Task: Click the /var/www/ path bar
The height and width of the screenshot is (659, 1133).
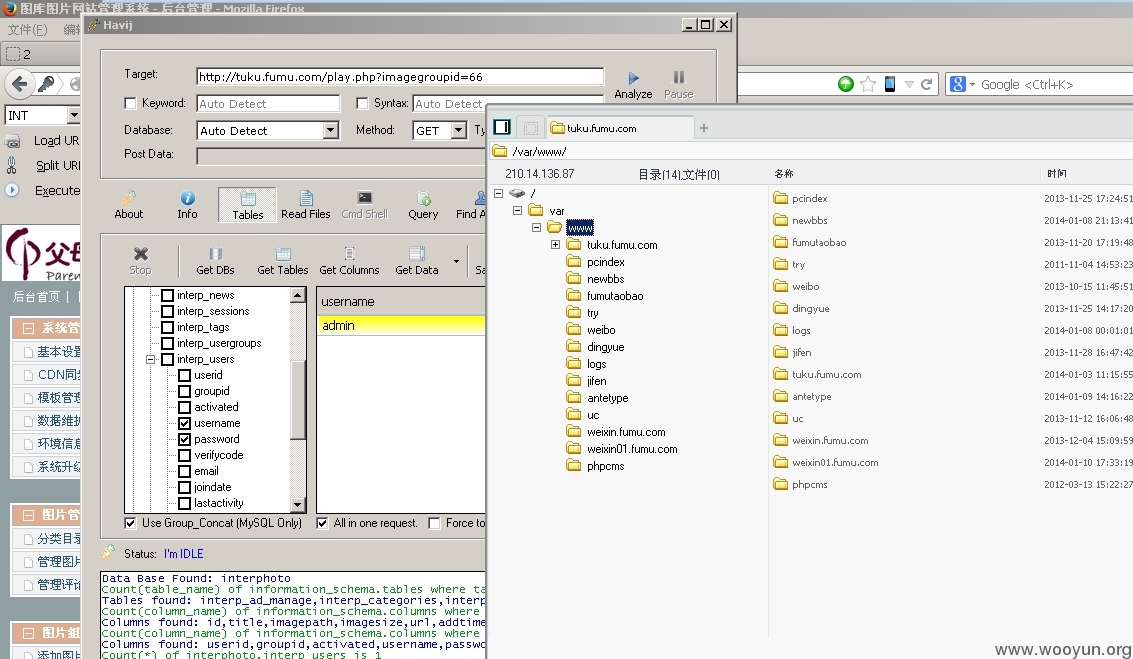Action: [811, 151]
